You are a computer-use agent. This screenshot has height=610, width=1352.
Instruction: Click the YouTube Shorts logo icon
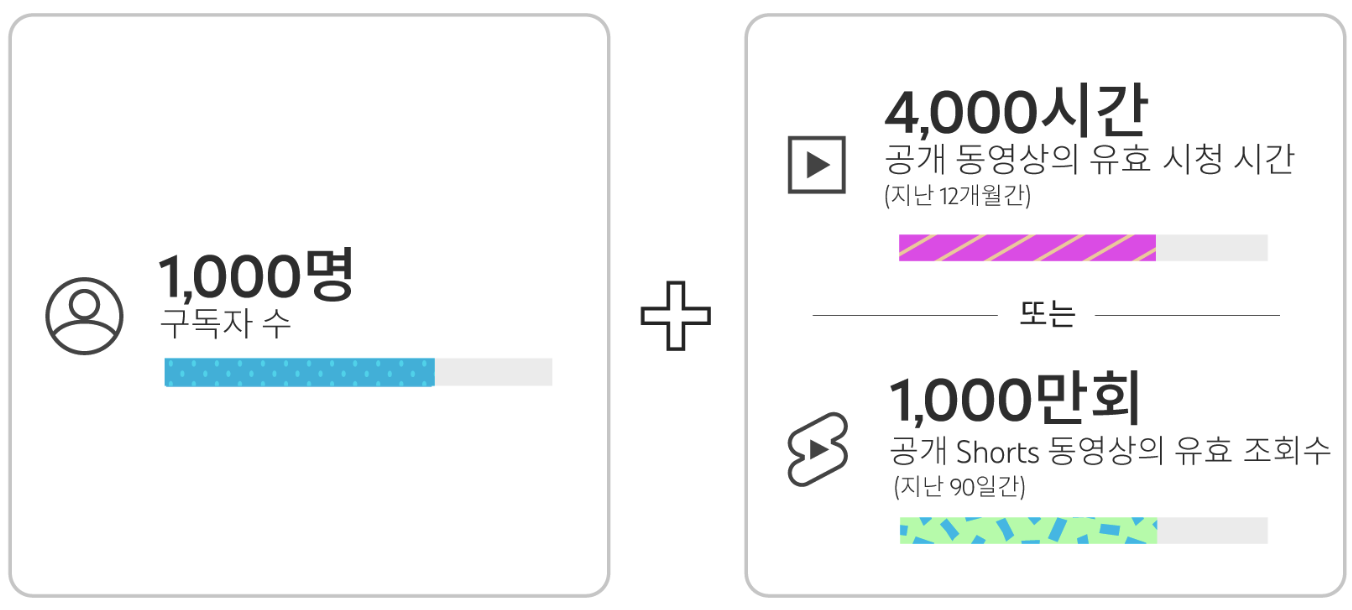click(817, 449)
